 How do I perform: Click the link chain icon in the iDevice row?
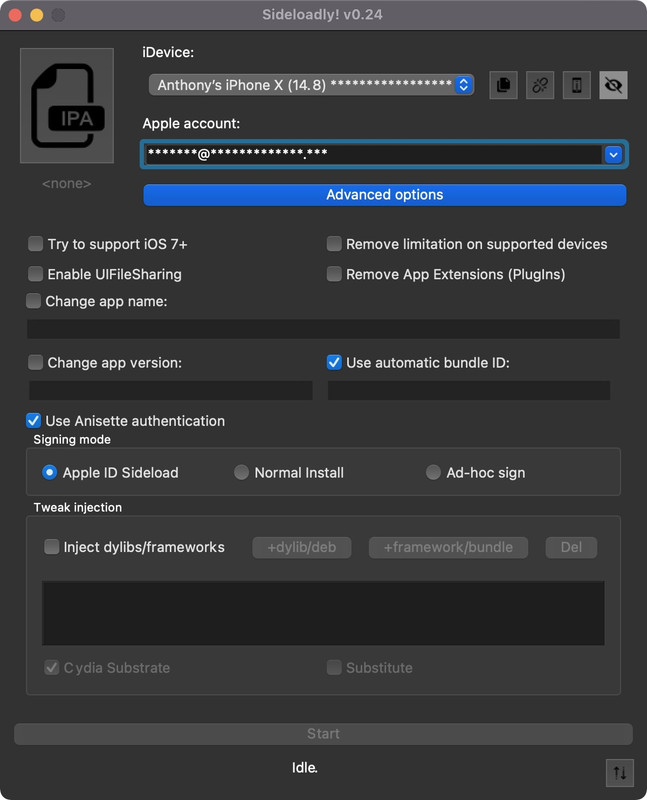point(540,85)
